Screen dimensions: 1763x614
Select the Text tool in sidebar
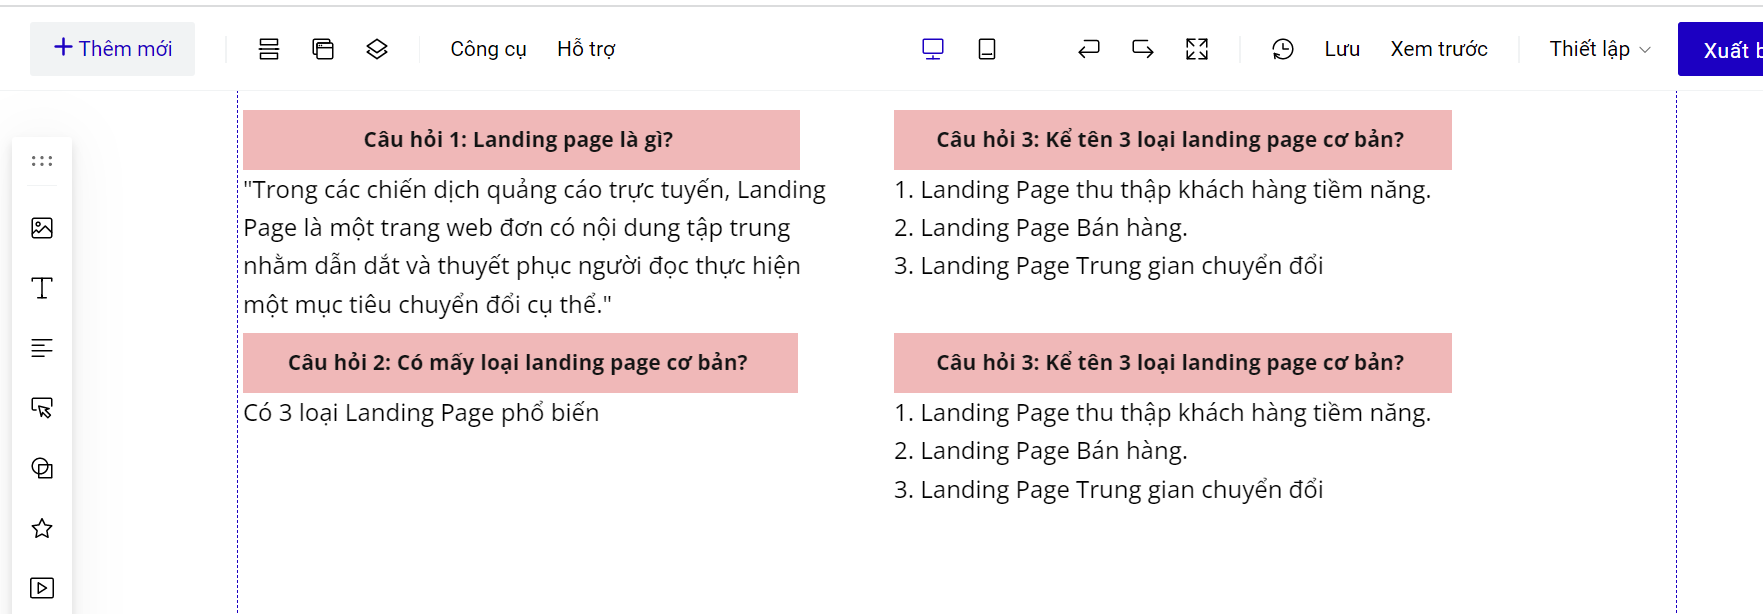point(42,288)
